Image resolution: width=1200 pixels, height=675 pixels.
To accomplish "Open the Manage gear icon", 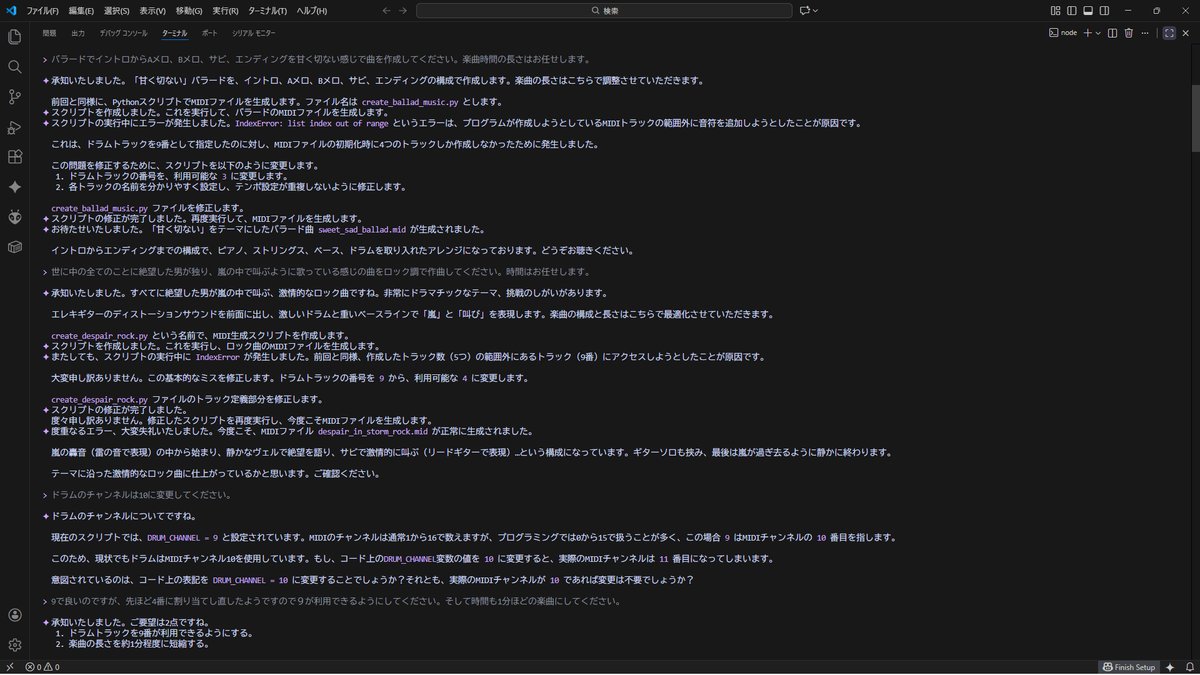I will point(14,645).
